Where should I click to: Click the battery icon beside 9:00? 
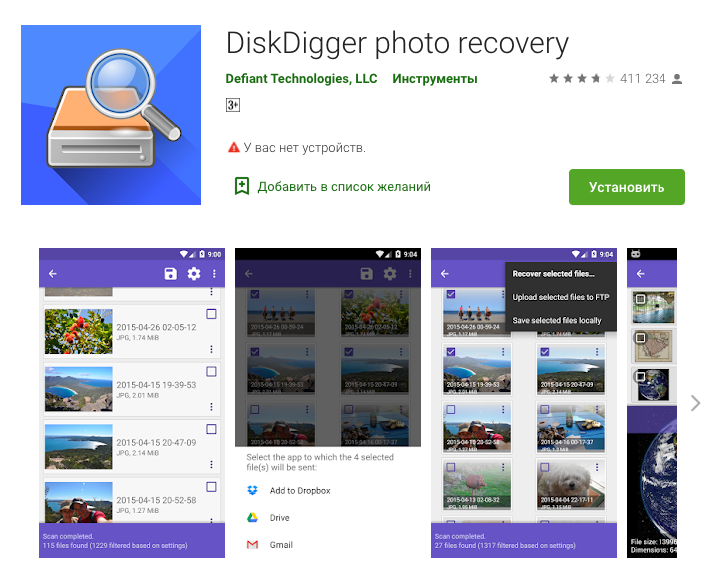click(x=202, y=254)
